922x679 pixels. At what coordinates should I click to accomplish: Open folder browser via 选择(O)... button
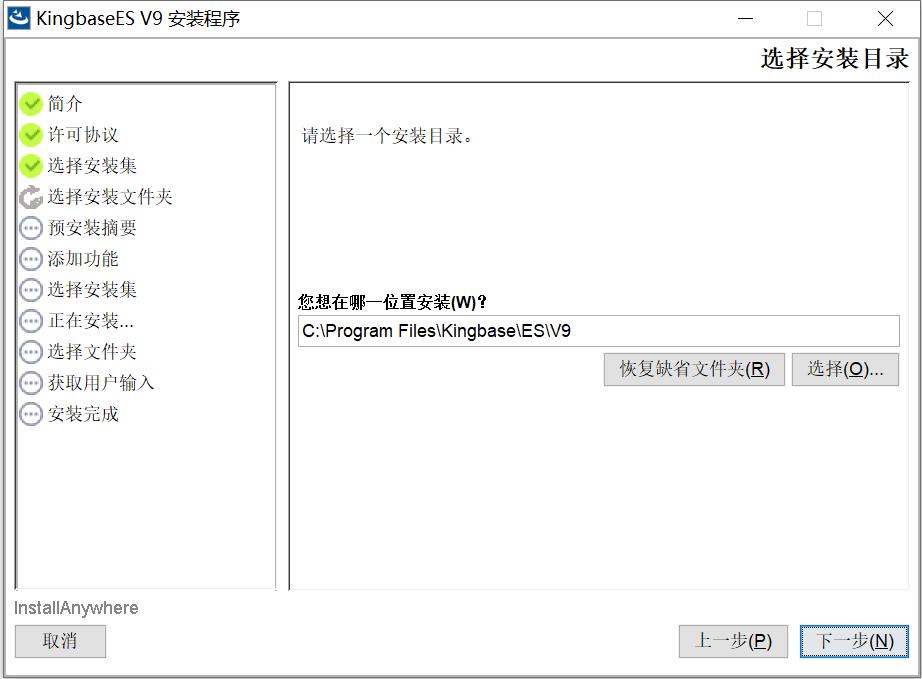pos(845,369)
